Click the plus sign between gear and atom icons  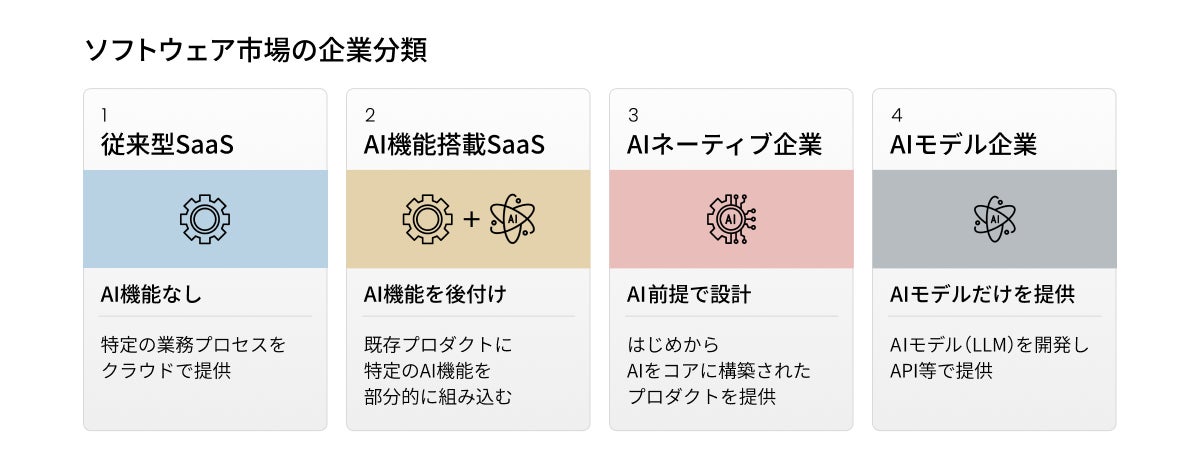[471, 219]
